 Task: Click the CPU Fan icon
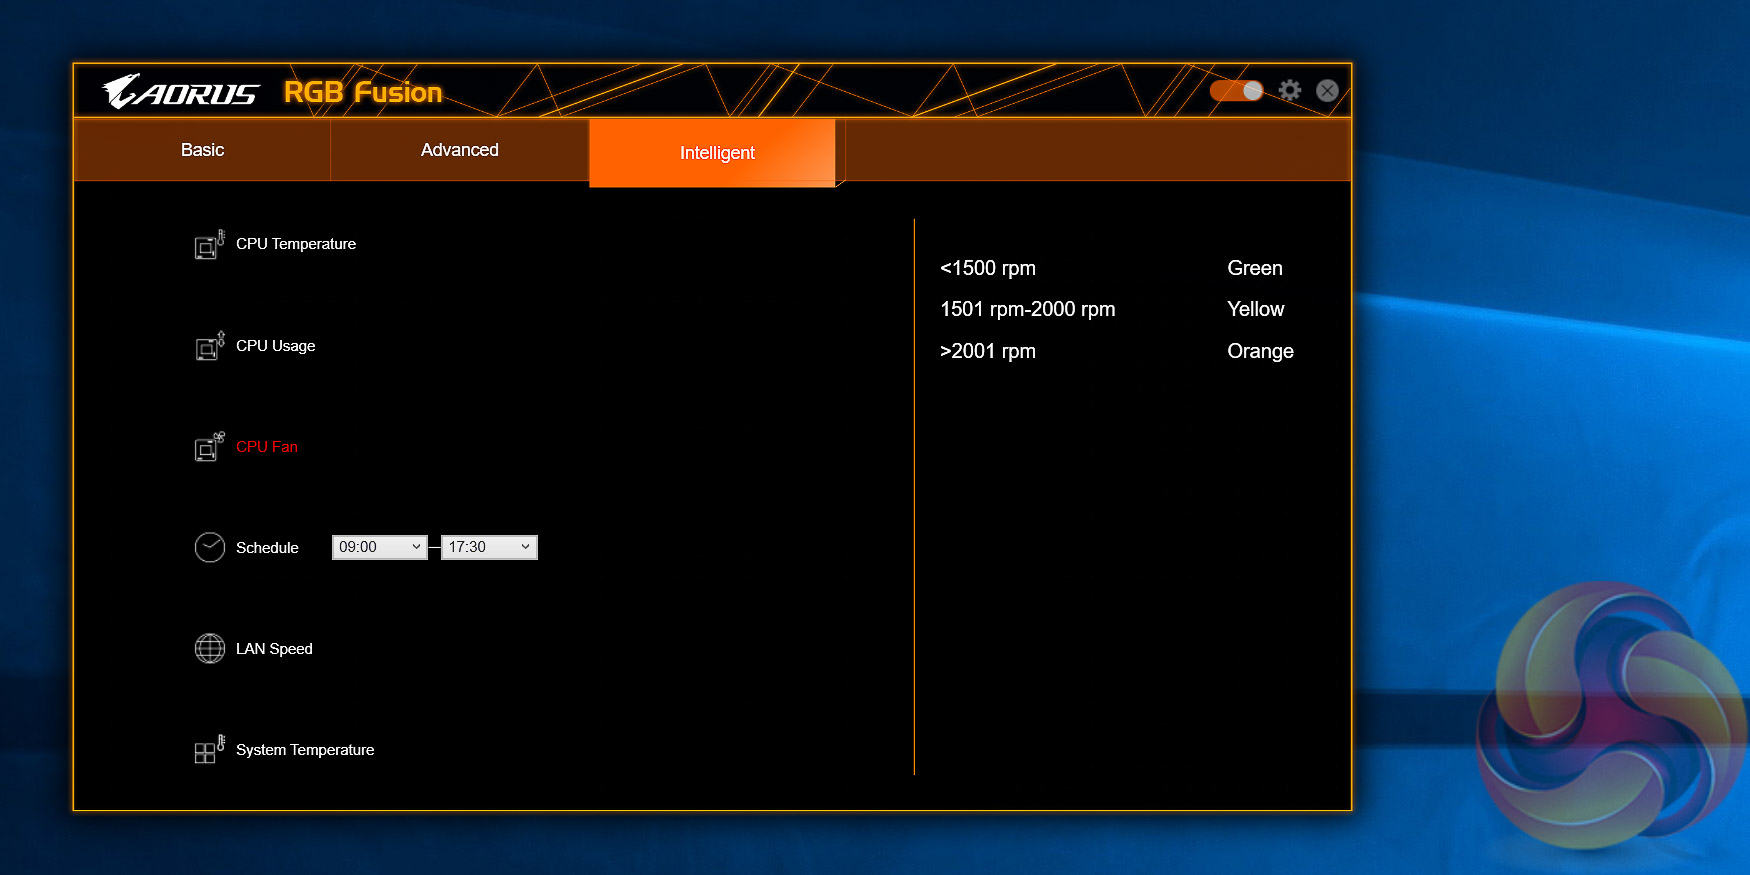pos(208,447)
